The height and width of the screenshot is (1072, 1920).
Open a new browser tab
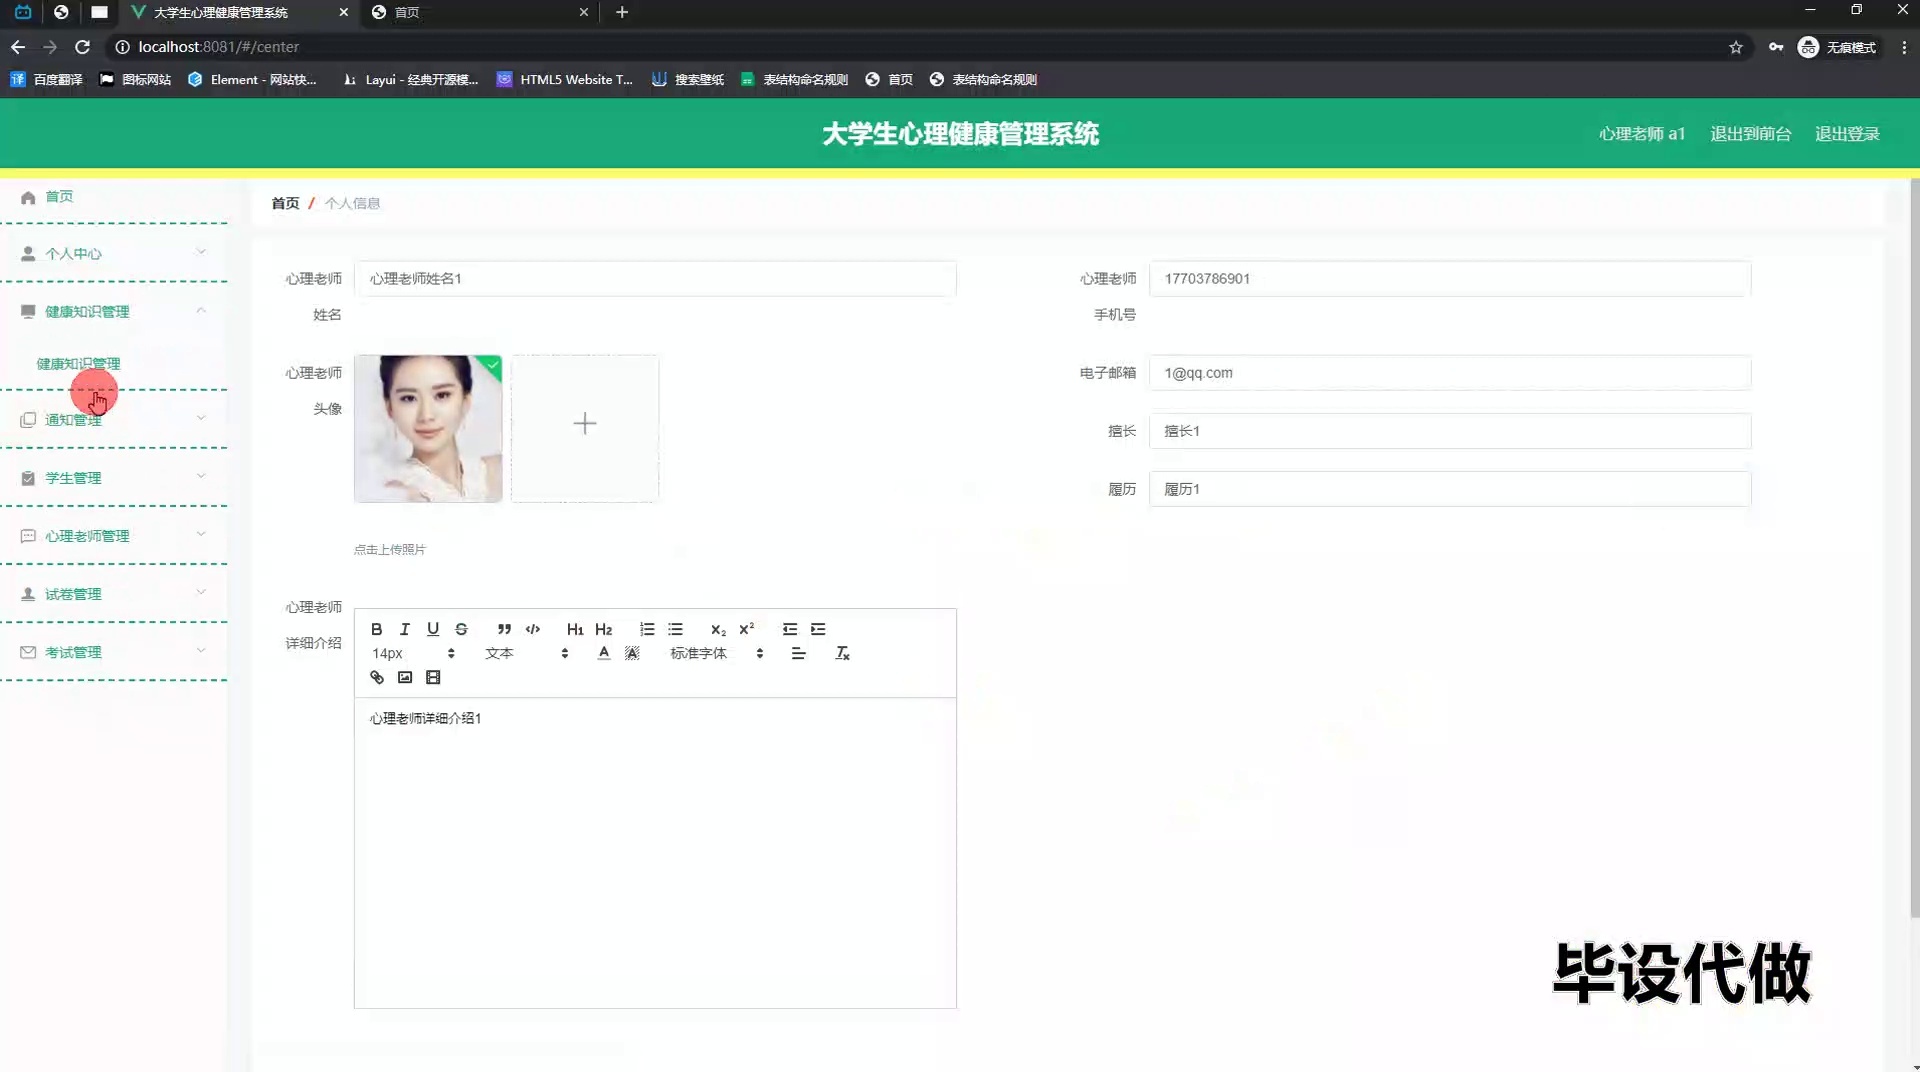[x=622, y=12]
